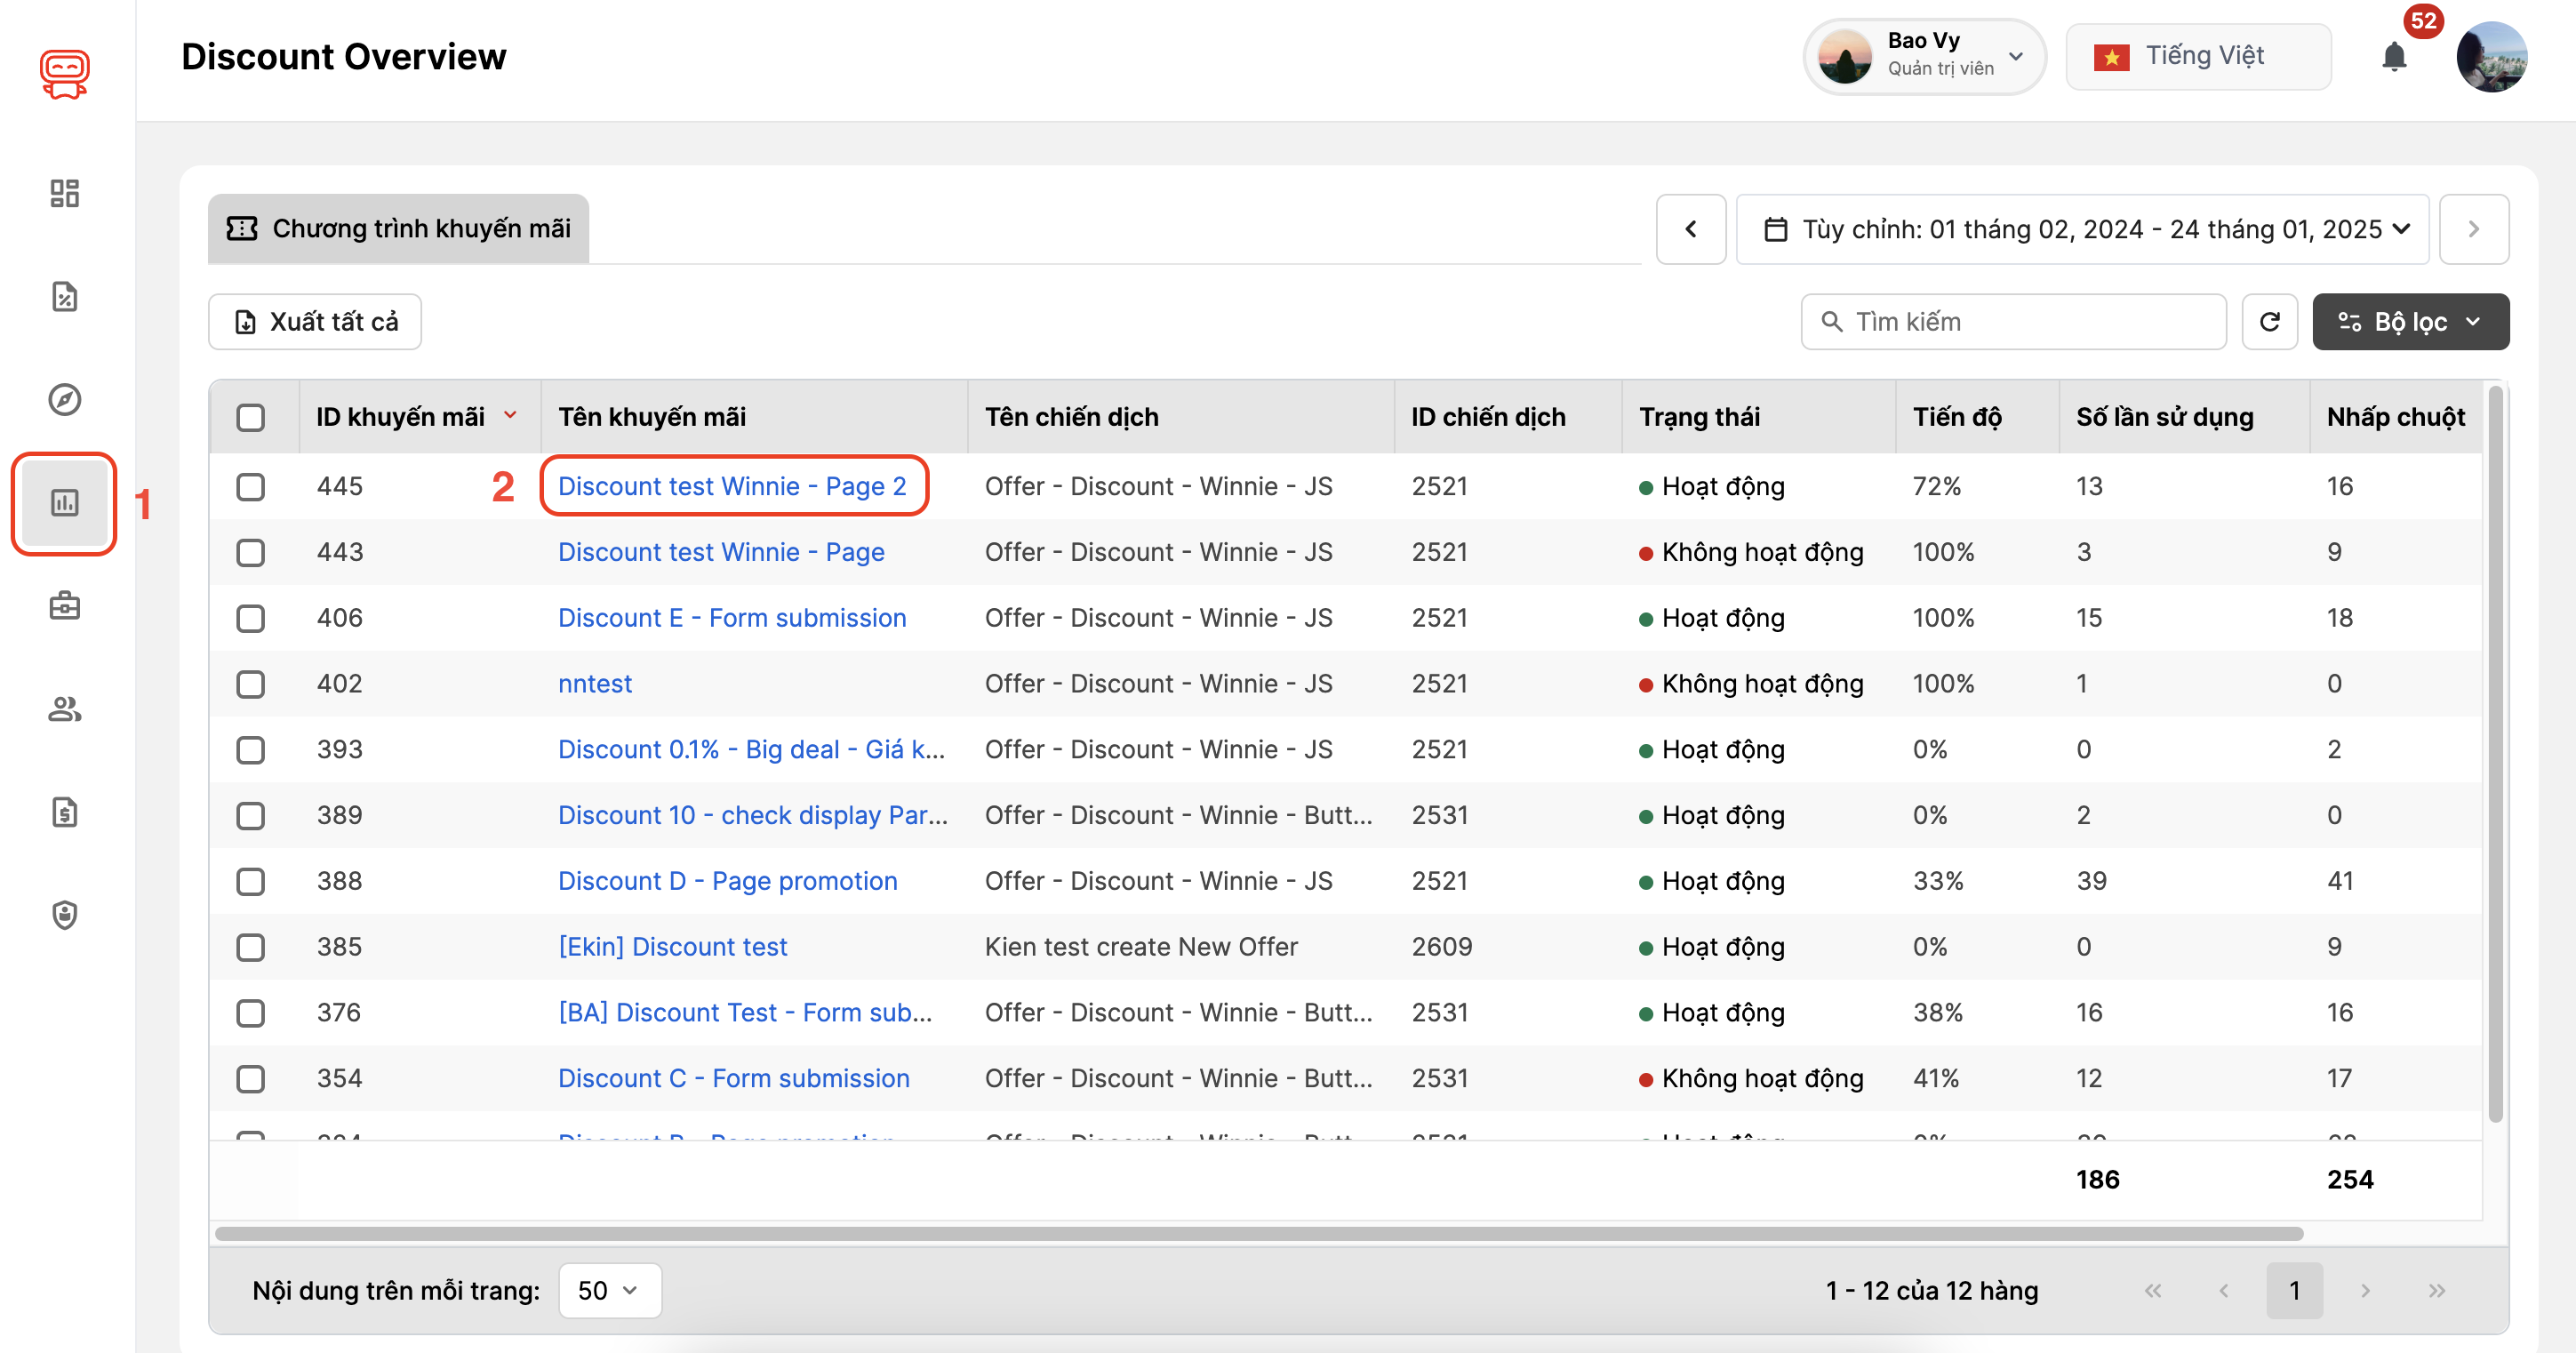Click the percent document sidebar icon

[x=64, y=297]
